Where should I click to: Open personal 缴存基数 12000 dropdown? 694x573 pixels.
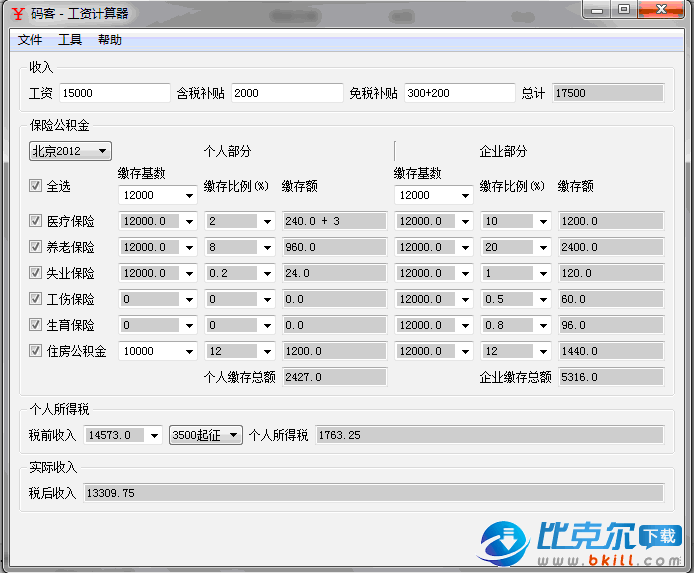pos(157,195)
